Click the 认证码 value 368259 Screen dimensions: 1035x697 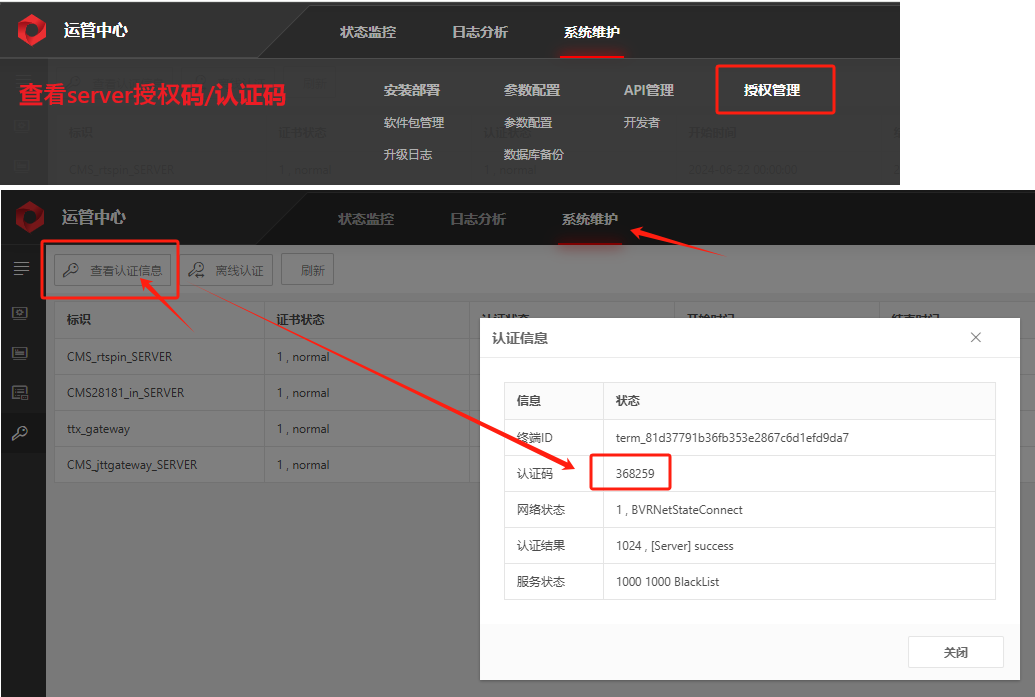635,474
